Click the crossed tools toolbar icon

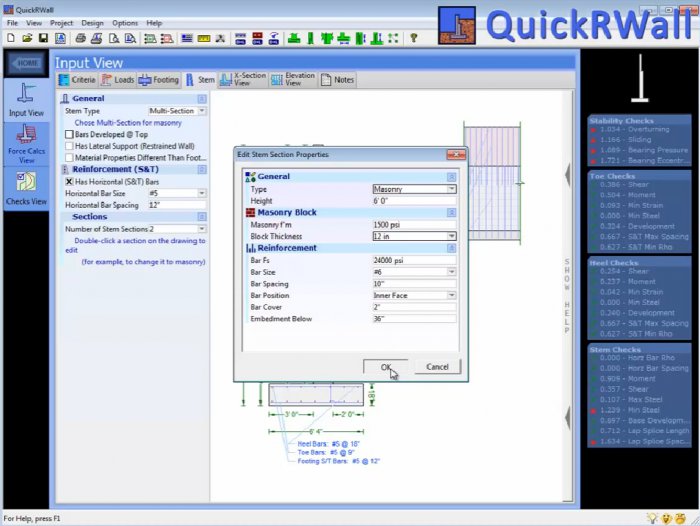[x=220, y=38]
